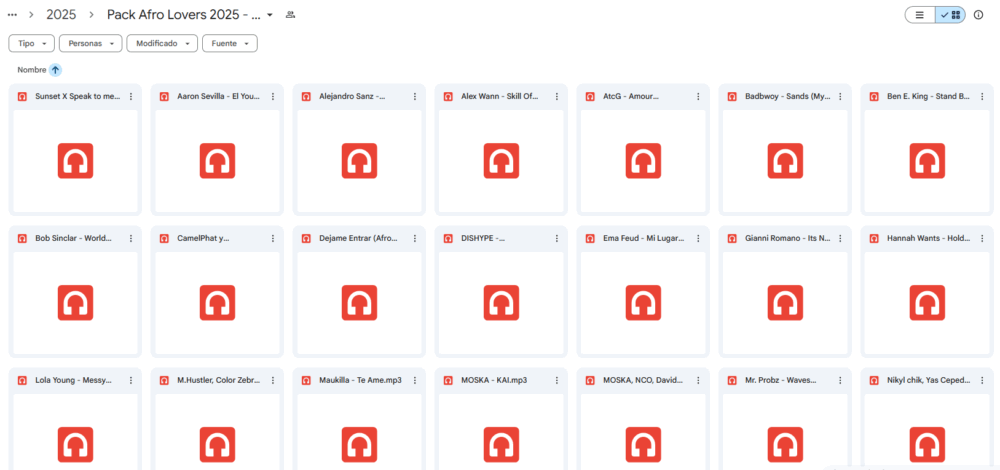The image size is (1000, 470).
Task: Open more options for Aaron Sevilla file
Action: pos(273,96)
